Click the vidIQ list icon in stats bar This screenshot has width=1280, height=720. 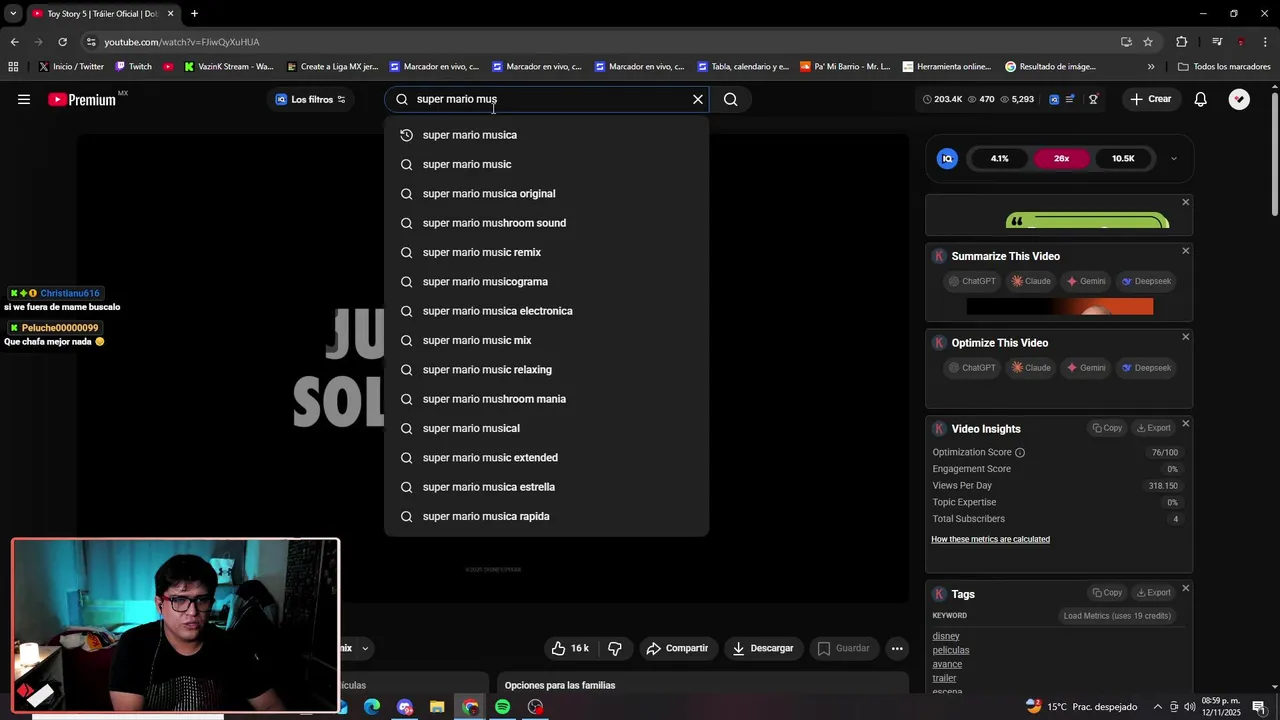click(1070, 99)
